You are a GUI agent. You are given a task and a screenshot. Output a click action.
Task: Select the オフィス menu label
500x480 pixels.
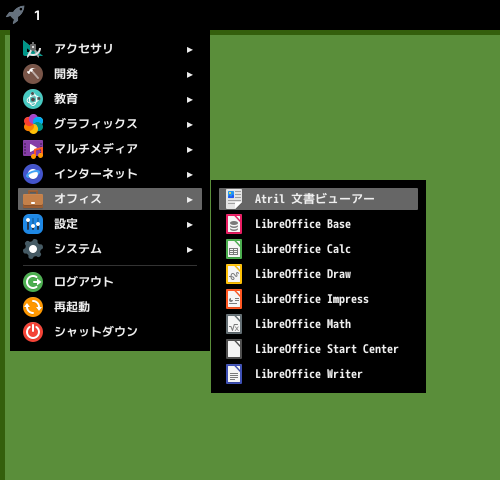click(x=78, y=199)
